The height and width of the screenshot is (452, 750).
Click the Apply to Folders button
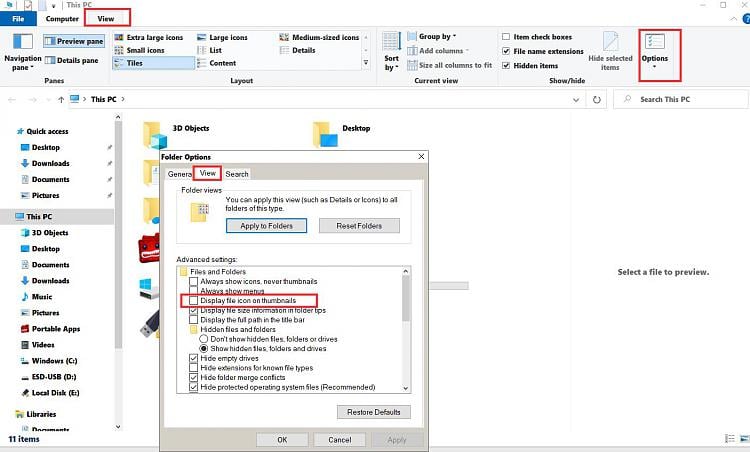[x=266, y=226]
